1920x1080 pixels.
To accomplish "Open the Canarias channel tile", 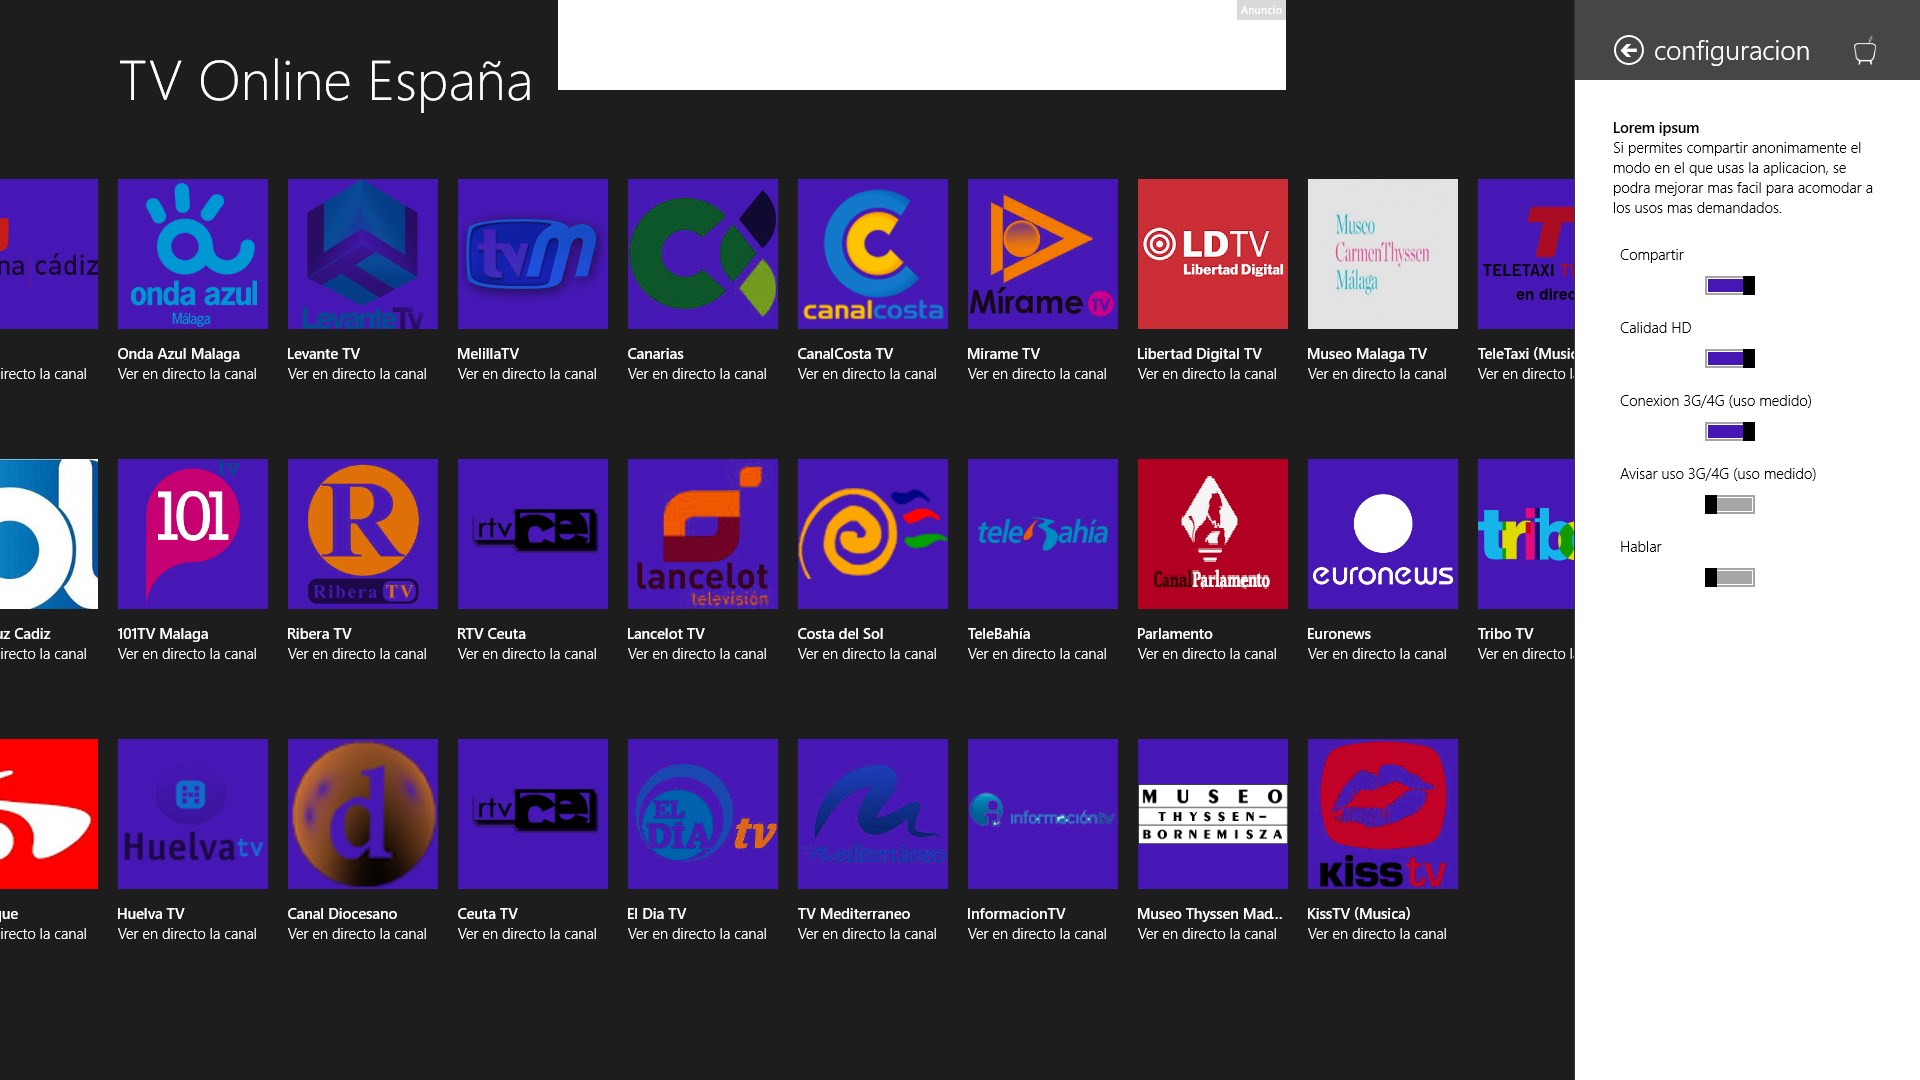I will (703, 254).
